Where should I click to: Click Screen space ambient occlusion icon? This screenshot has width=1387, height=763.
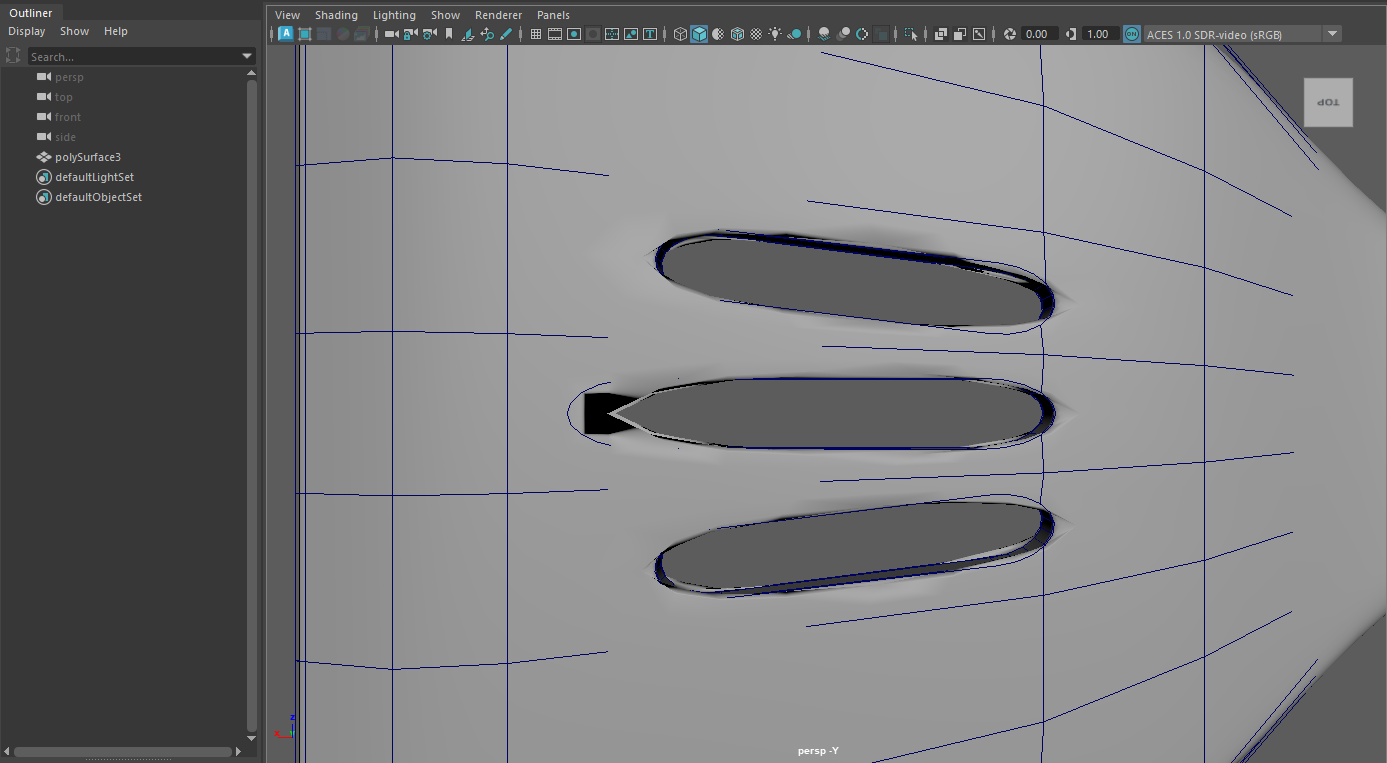tap(824, 34)
